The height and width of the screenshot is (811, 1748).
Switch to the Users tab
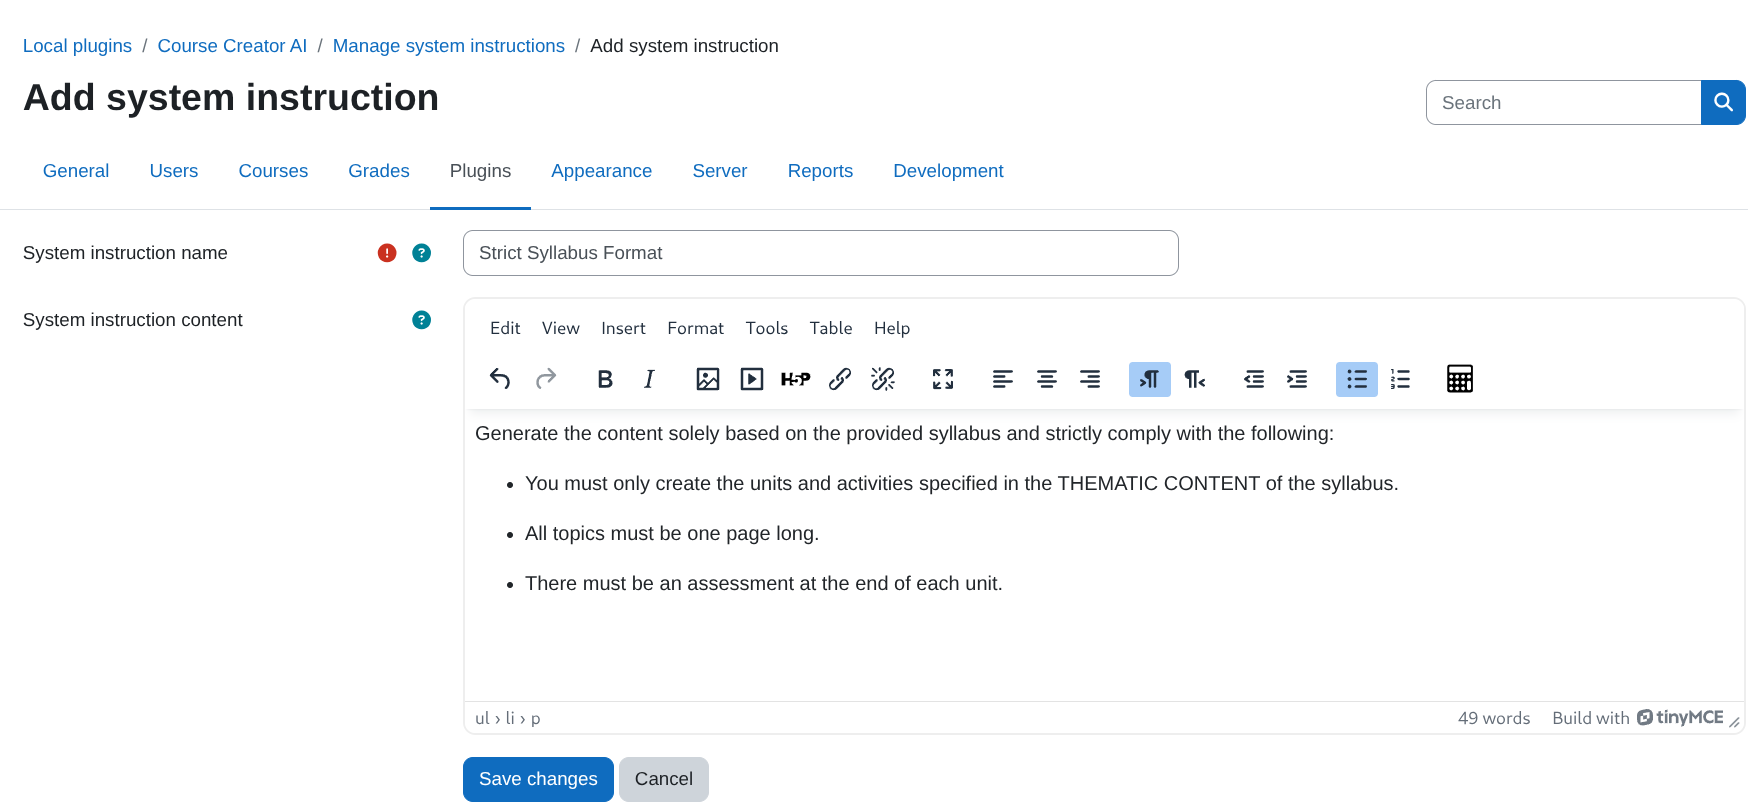pyautogui.click(x=174, y=171)
